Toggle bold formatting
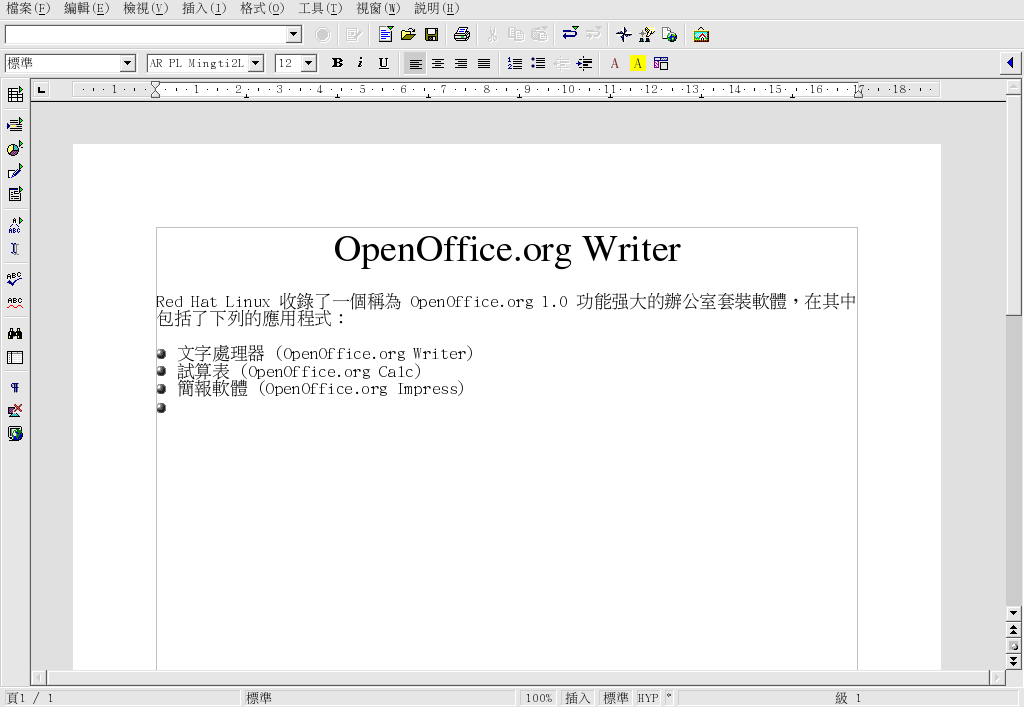 point(337,63)
